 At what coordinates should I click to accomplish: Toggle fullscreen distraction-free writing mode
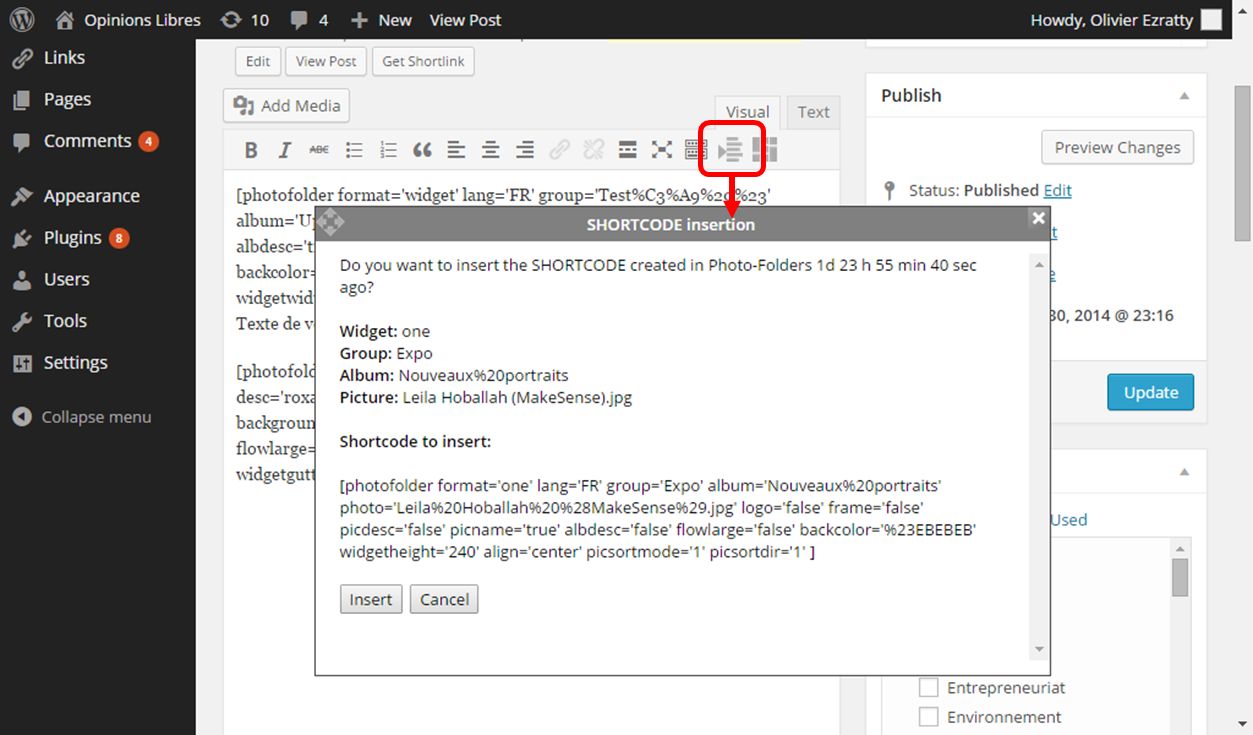(662, 150)
